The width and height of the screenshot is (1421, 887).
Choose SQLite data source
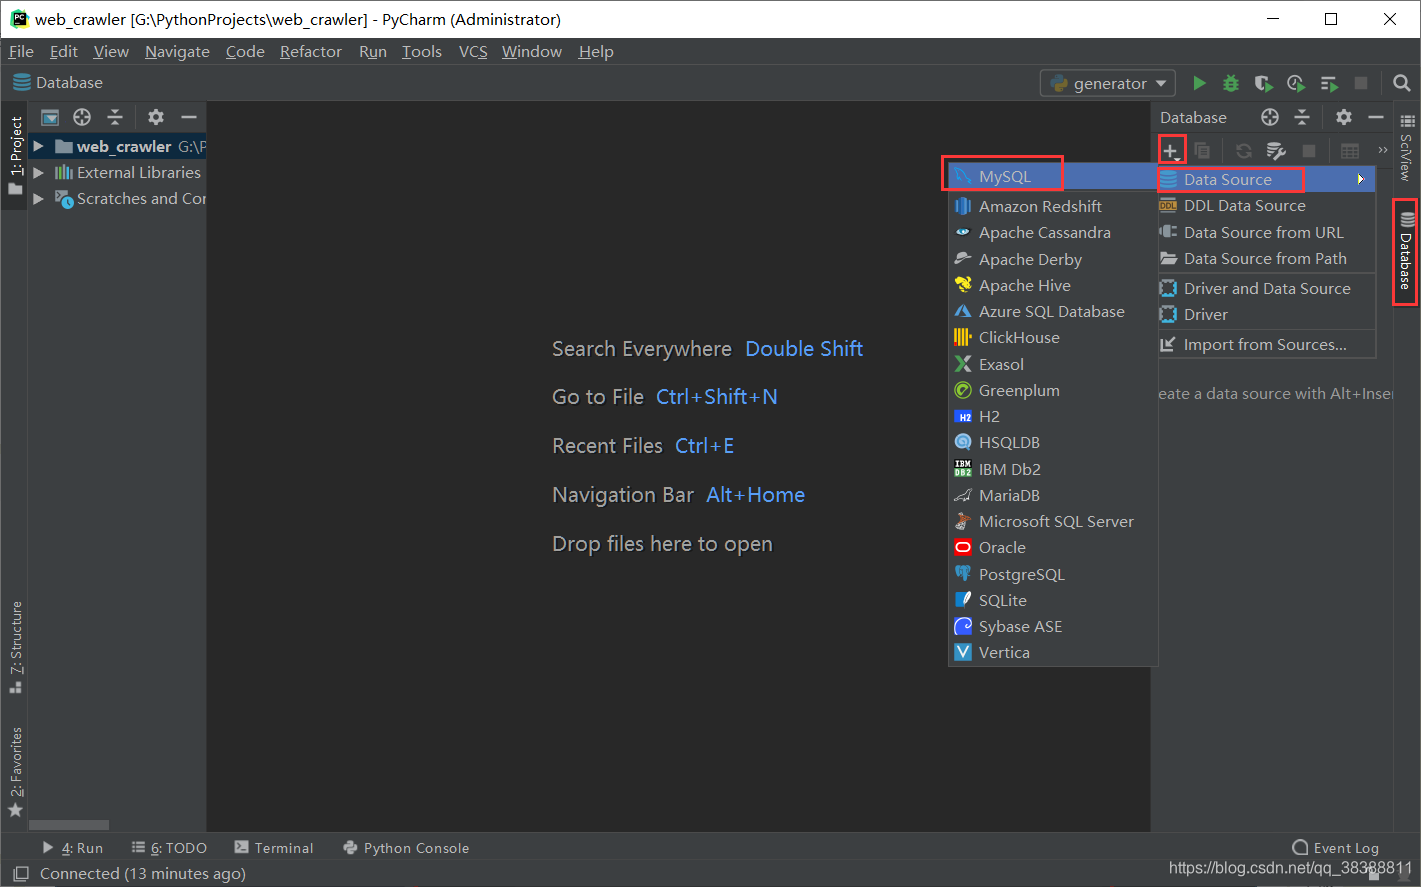1053,600
